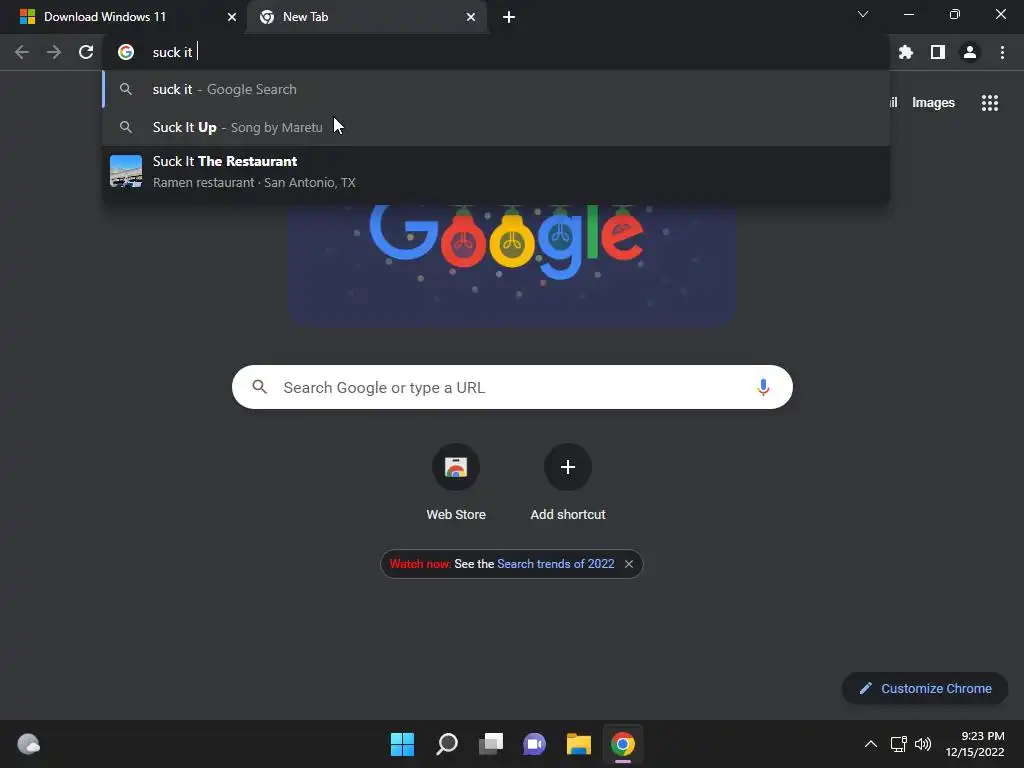Close the Download Windows 11 tab
1024x768 pixels.
[x=232, y=17]
